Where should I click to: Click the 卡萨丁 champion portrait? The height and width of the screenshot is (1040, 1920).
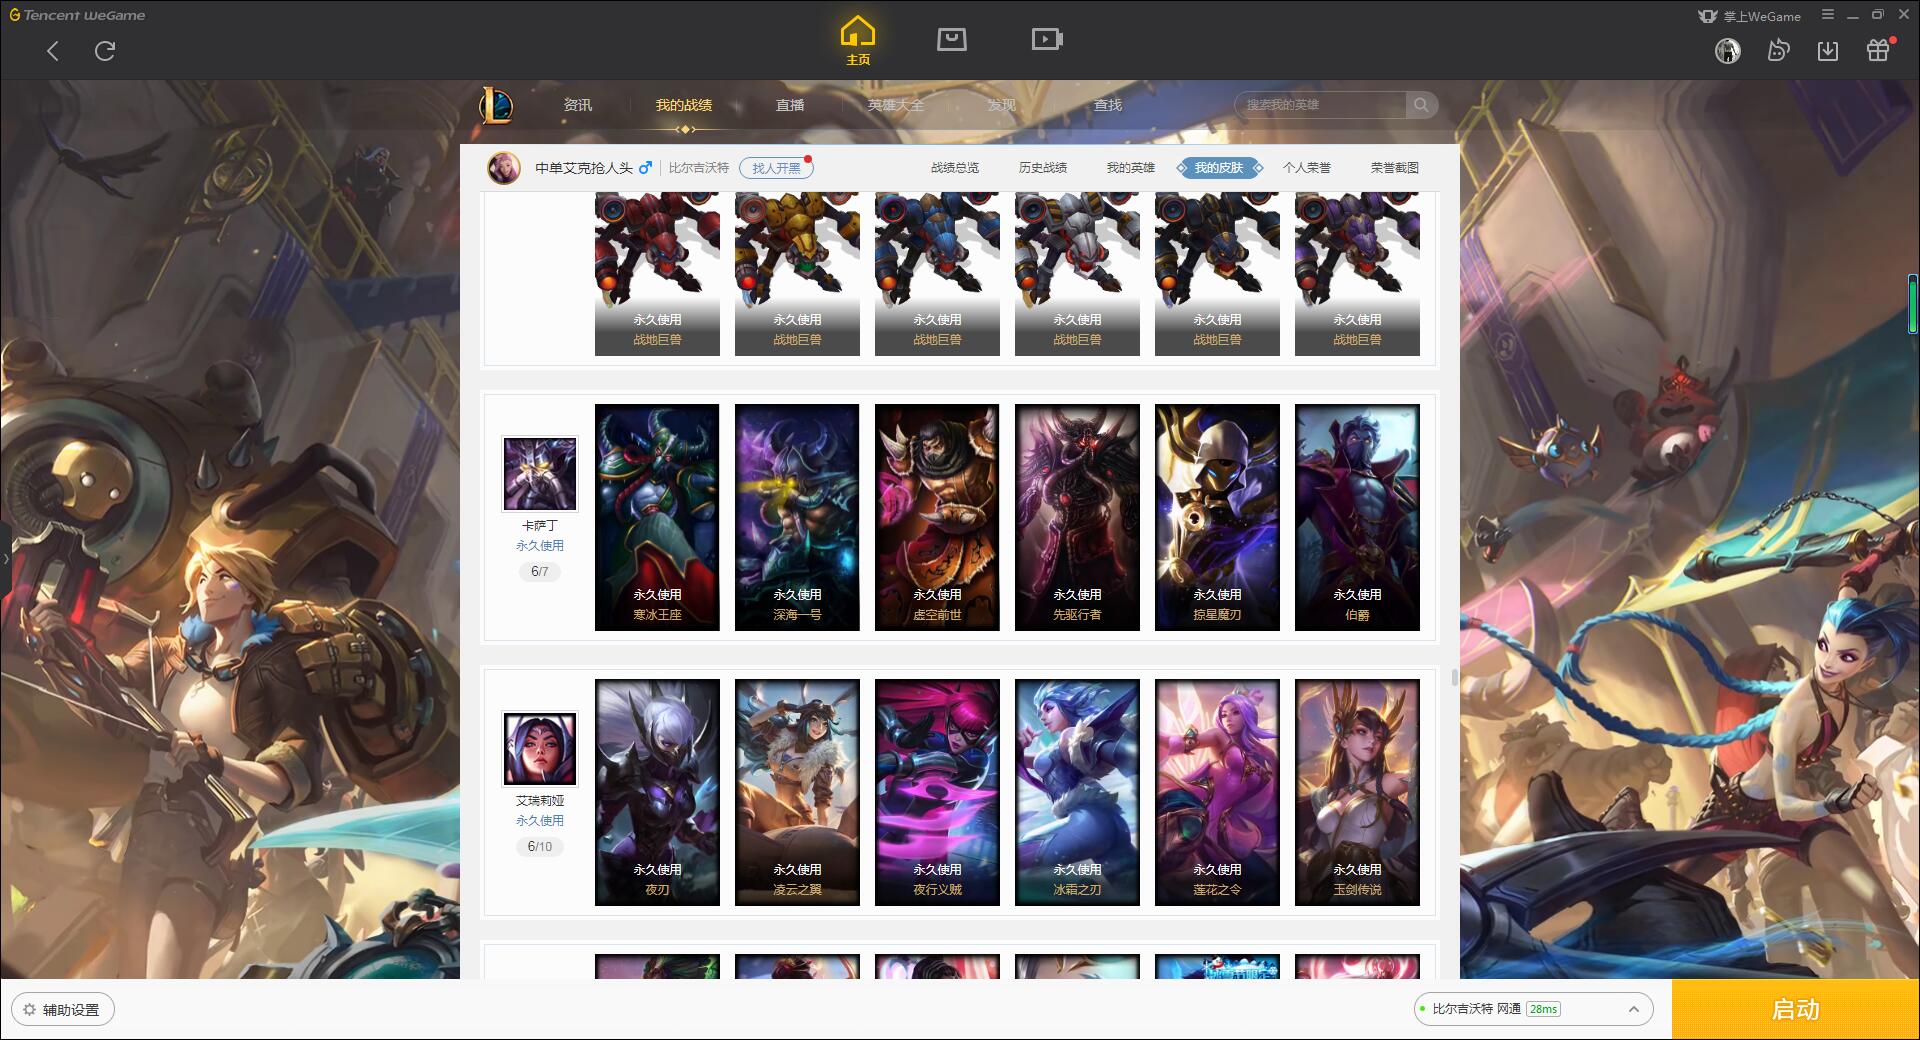[x=540, y=474]
